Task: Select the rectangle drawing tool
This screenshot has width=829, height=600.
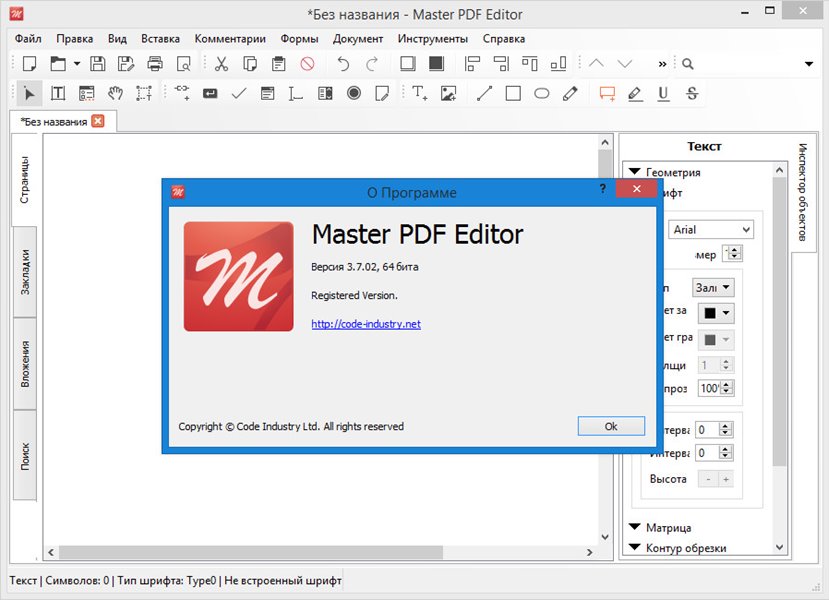Action: 513,94
